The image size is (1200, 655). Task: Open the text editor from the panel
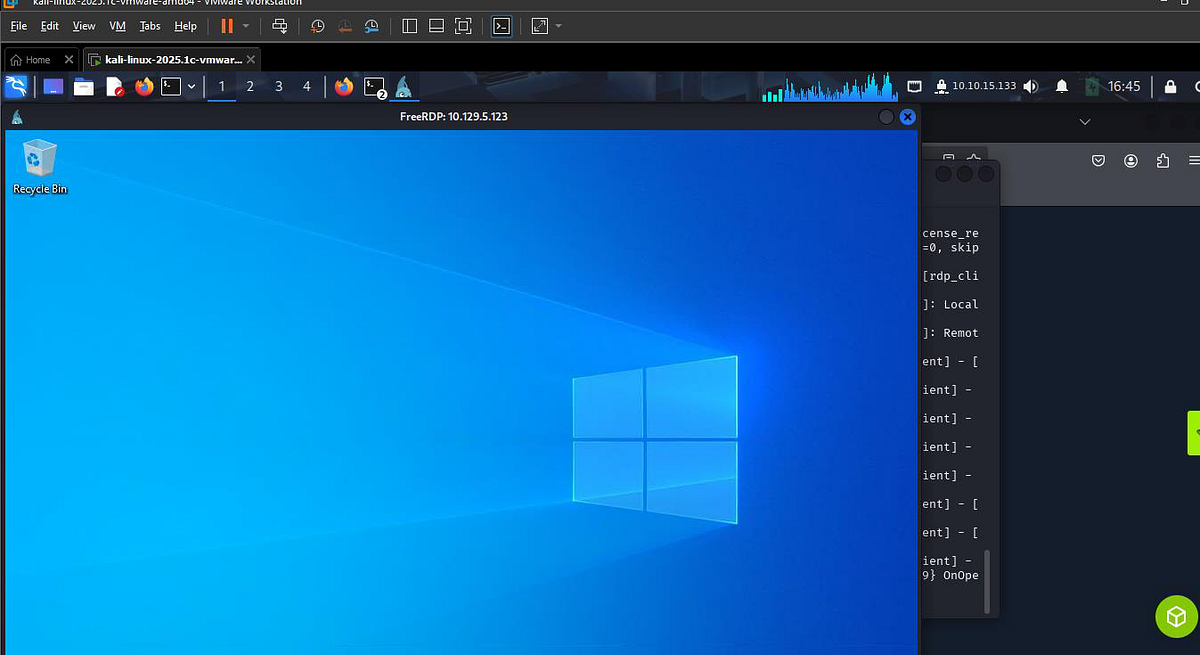tap(112, 87)
